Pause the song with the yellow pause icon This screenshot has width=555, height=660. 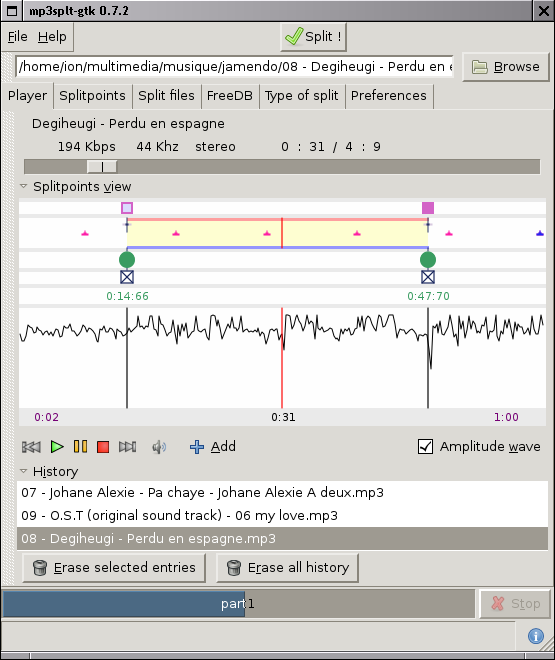click(x=80, y=447)
